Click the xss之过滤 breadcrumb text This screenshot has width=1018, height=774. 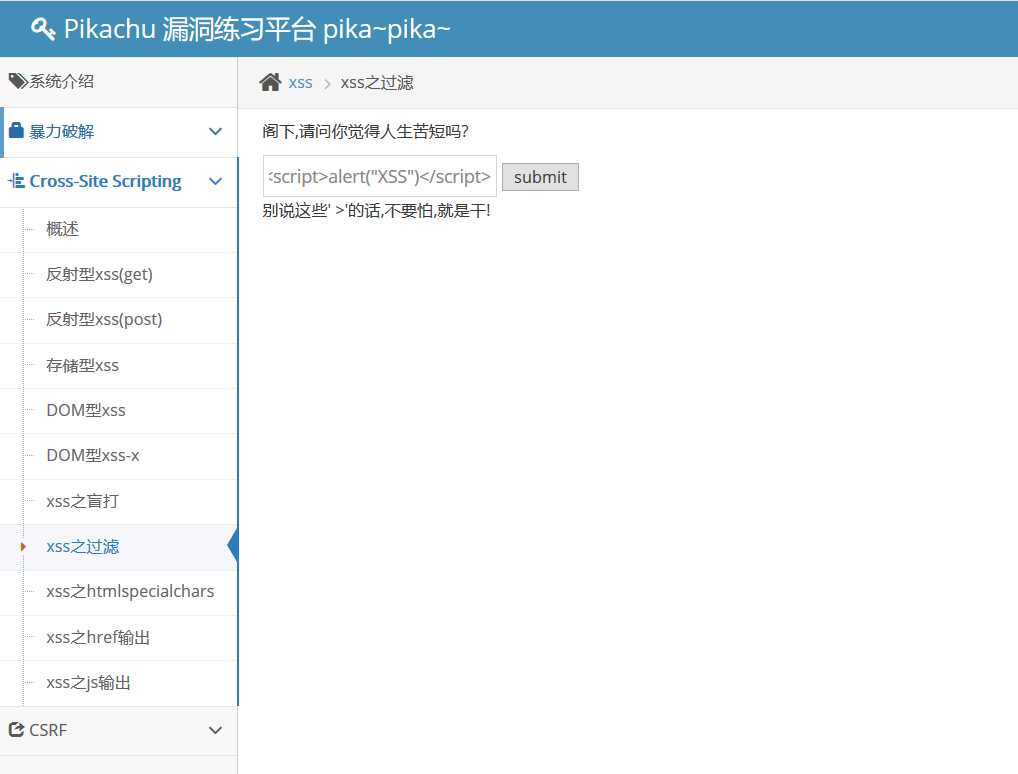click(x=377, y=83)
